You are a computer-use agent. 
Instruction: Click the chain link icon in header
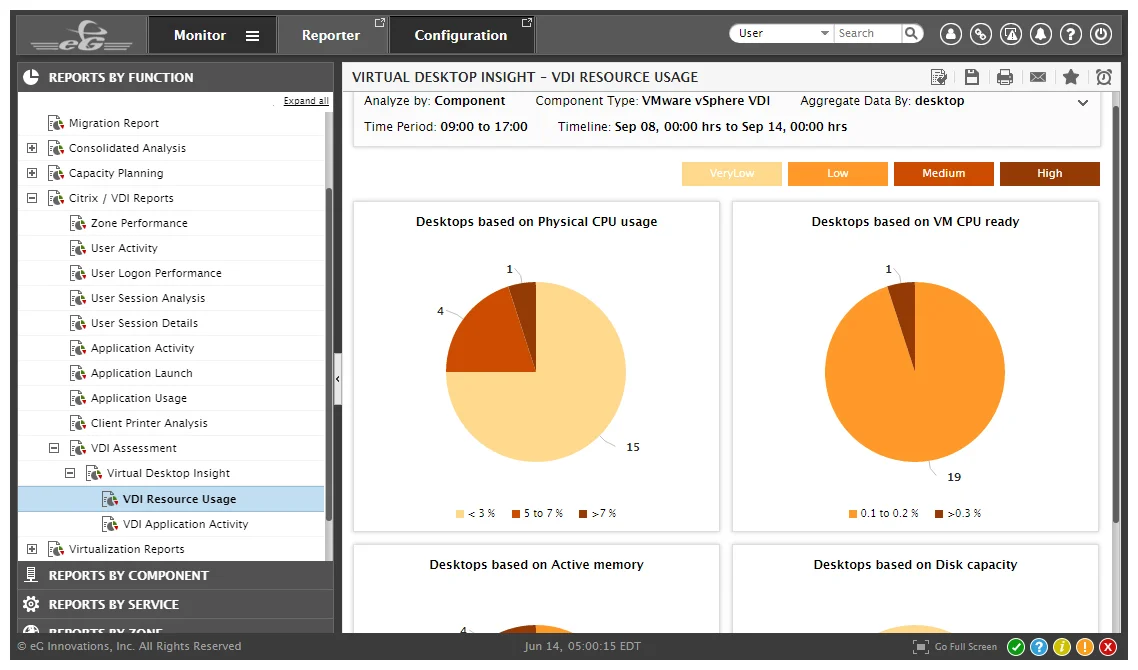point(981,33)
